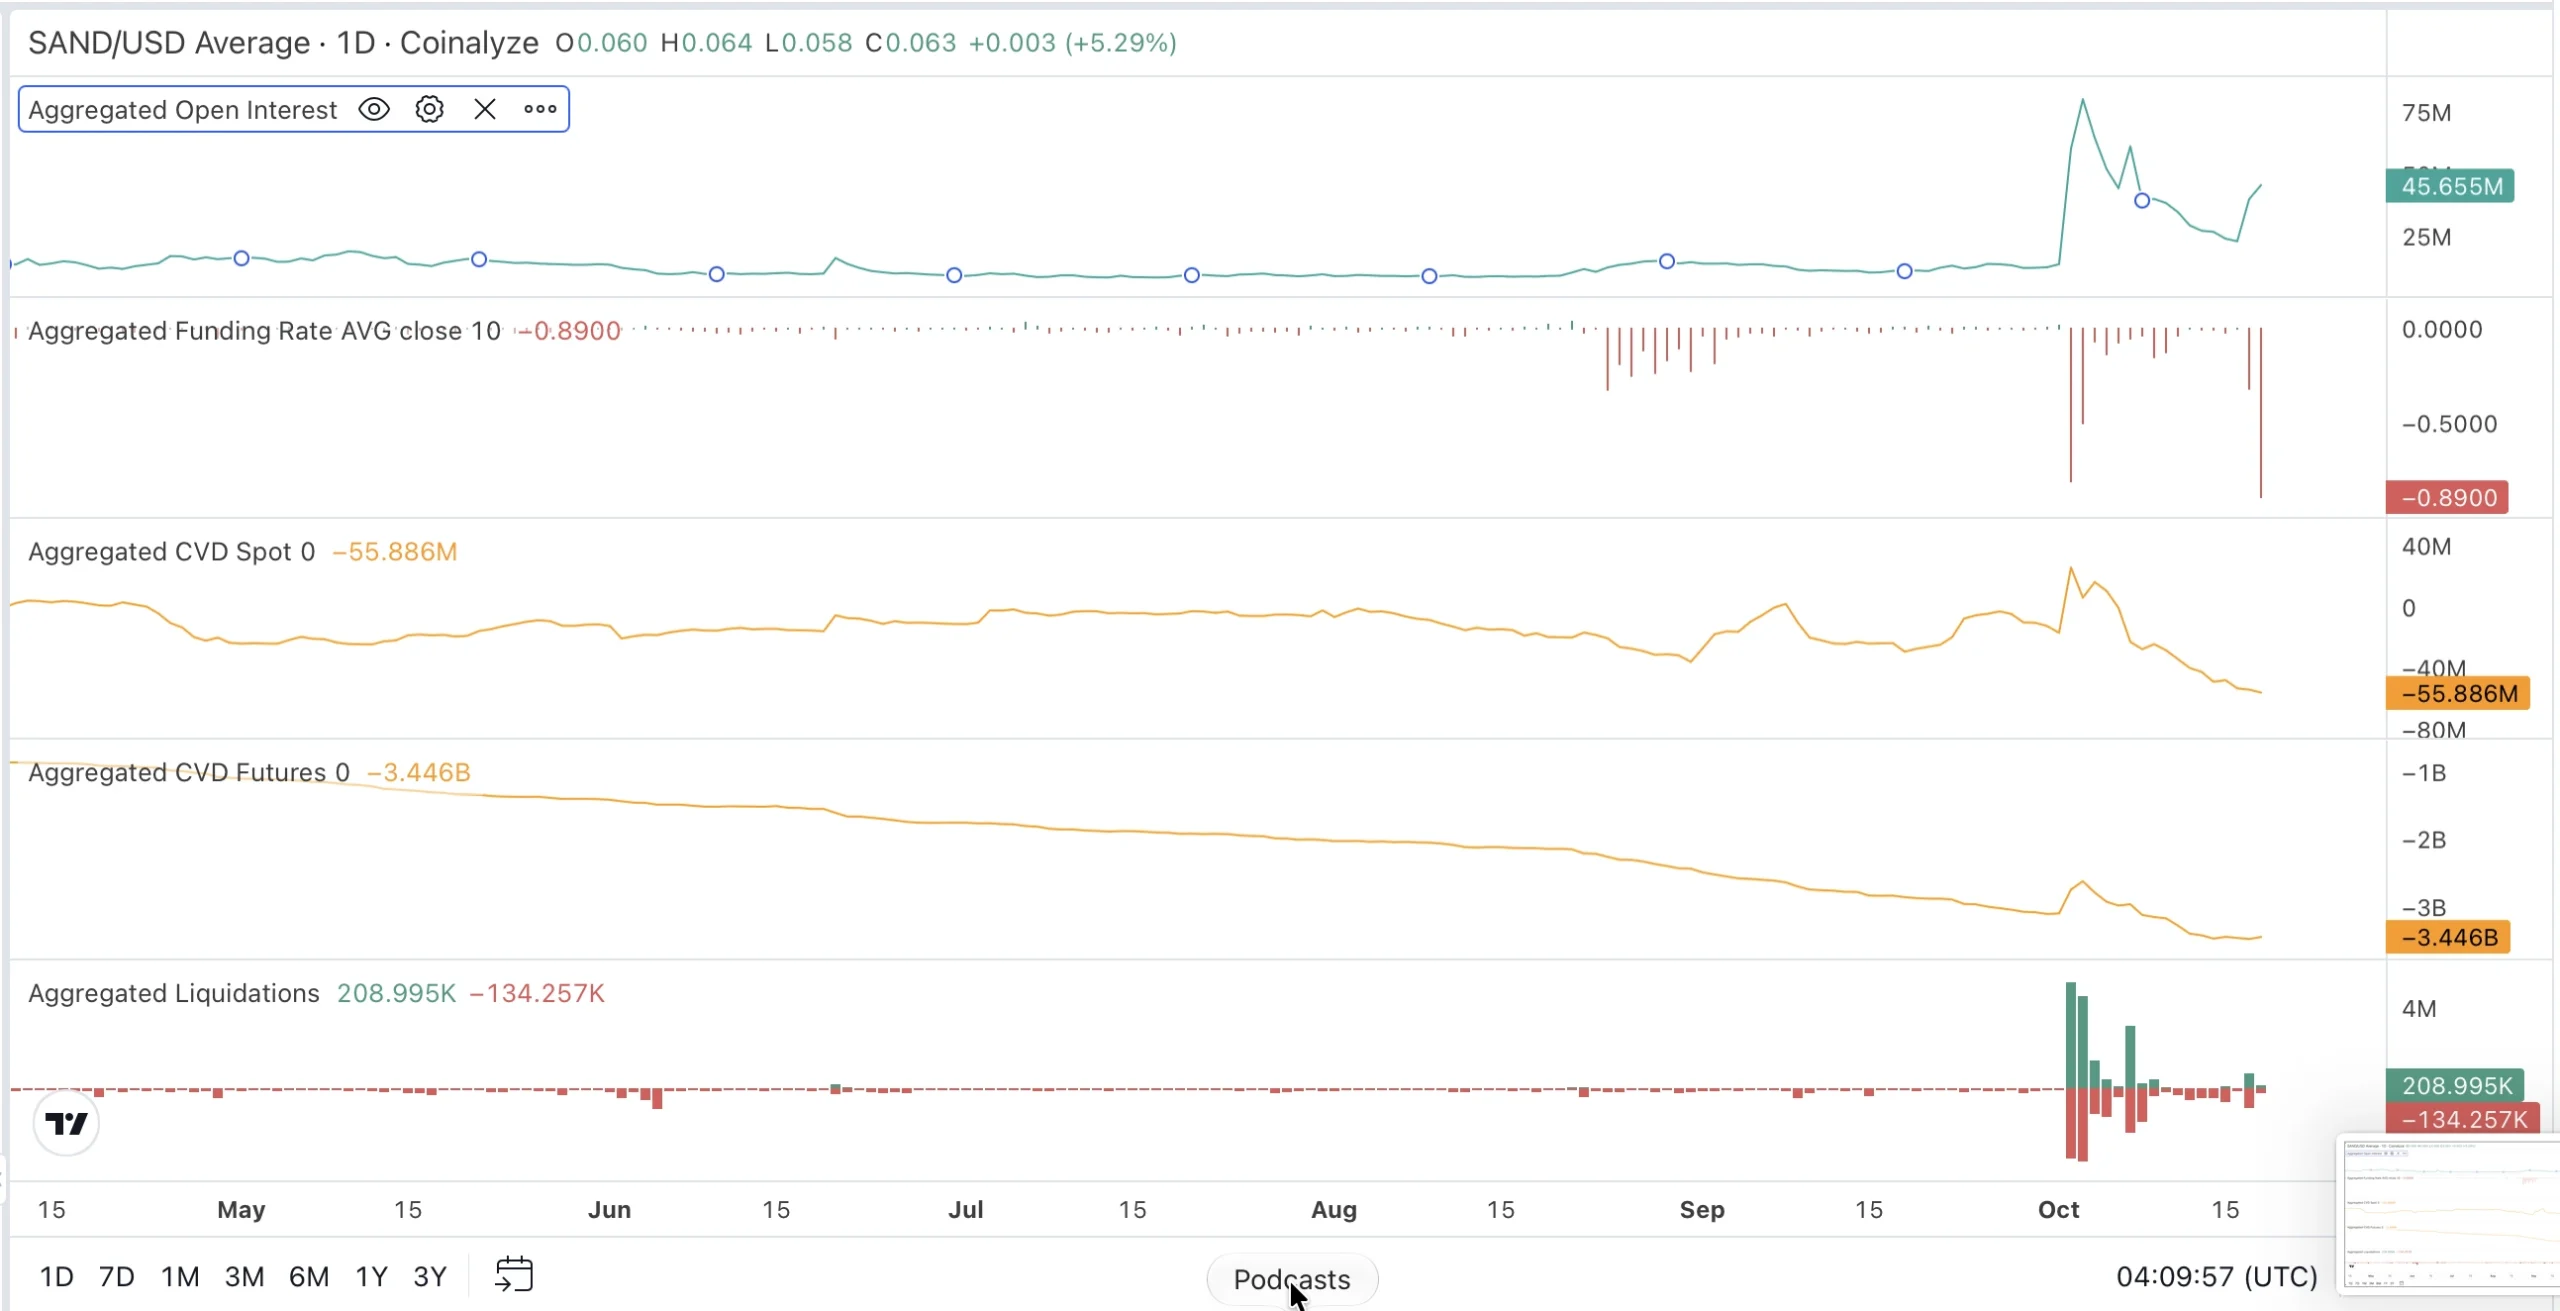Click the 45.655M open interest price label
The height and width of the screenshot is (1311, 2560).
(2450, 186)
